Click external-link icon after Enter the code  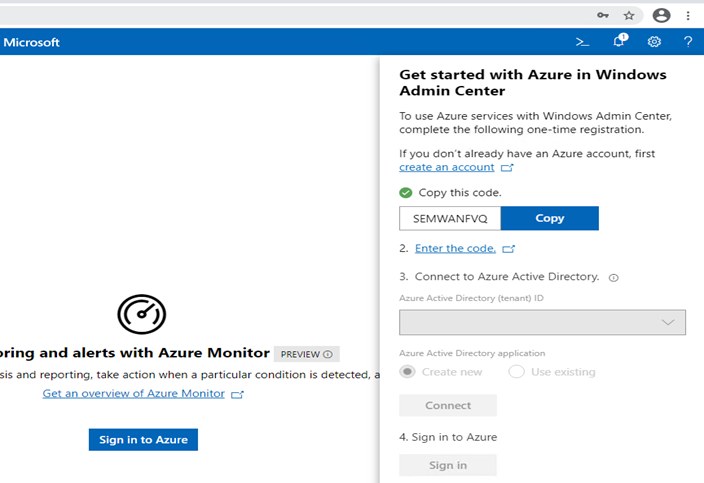pyautogui.click(x=508, y=249)
